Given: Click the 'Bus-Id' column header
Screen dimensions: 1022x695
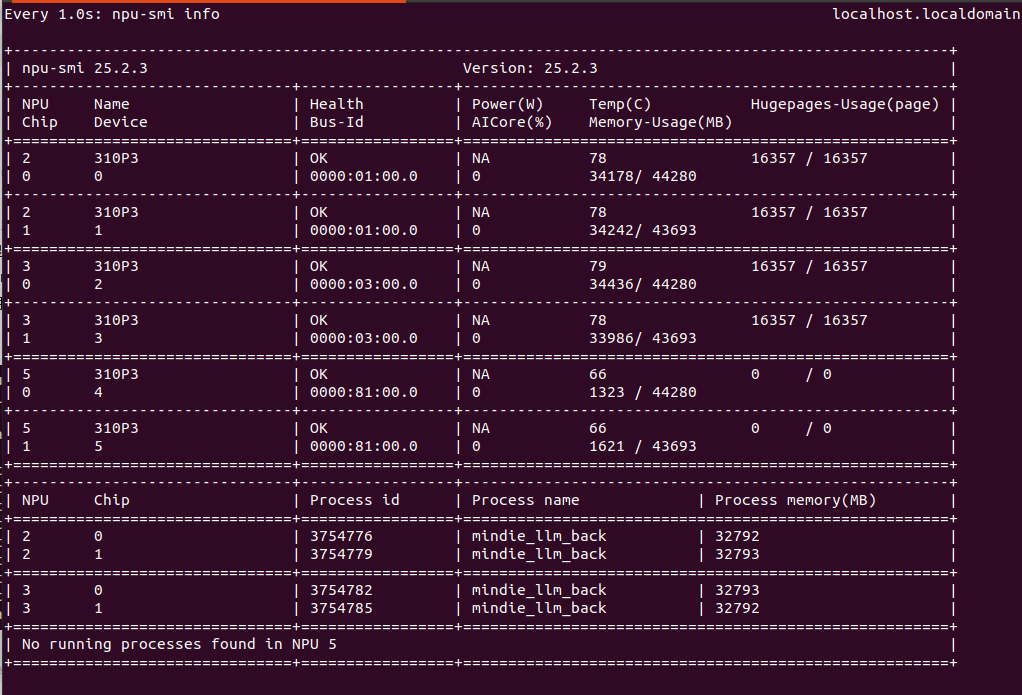Looking at the screenshot, I should (336, 123).
